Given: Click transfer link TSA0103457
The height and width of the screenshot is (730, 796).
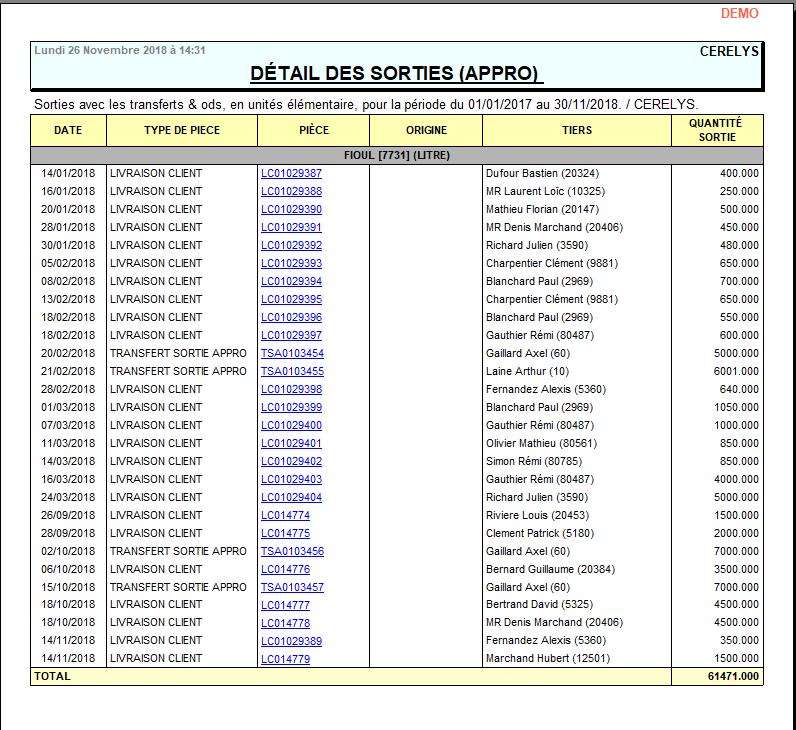Looking at the screenshot, I should (x=292, y=587).
